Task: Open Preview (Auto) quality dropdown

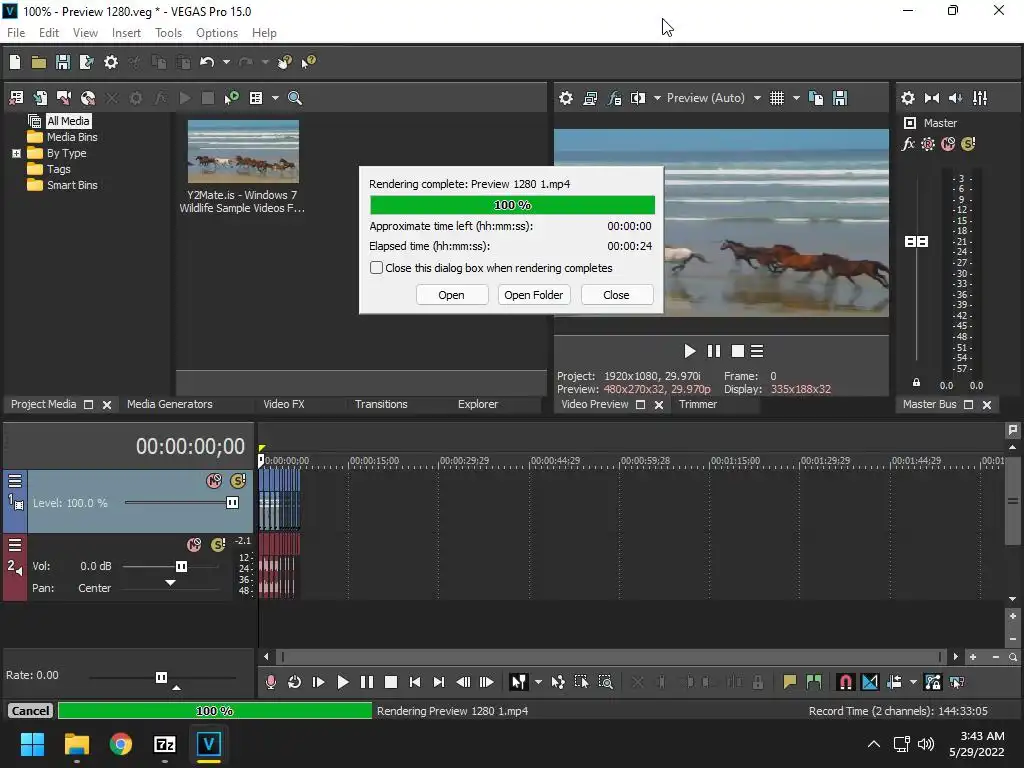Action: 757,98
